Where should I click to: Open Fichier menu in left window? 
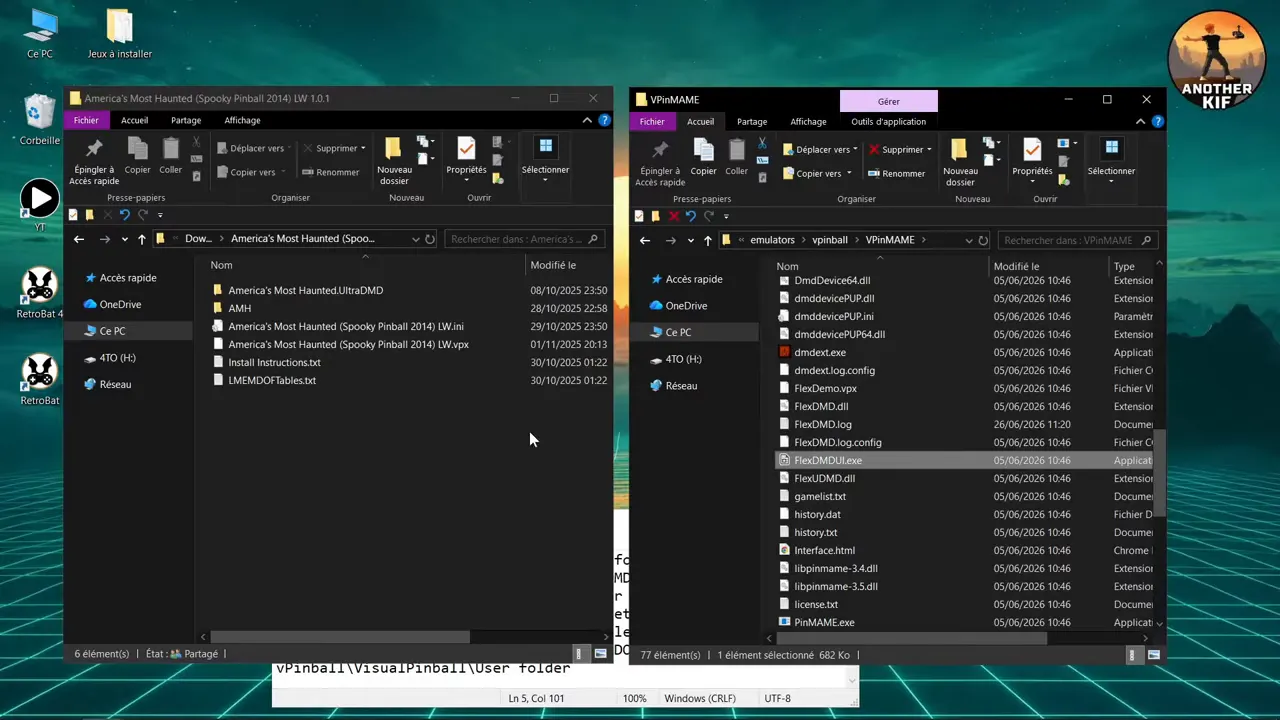(x=86, y=120)
